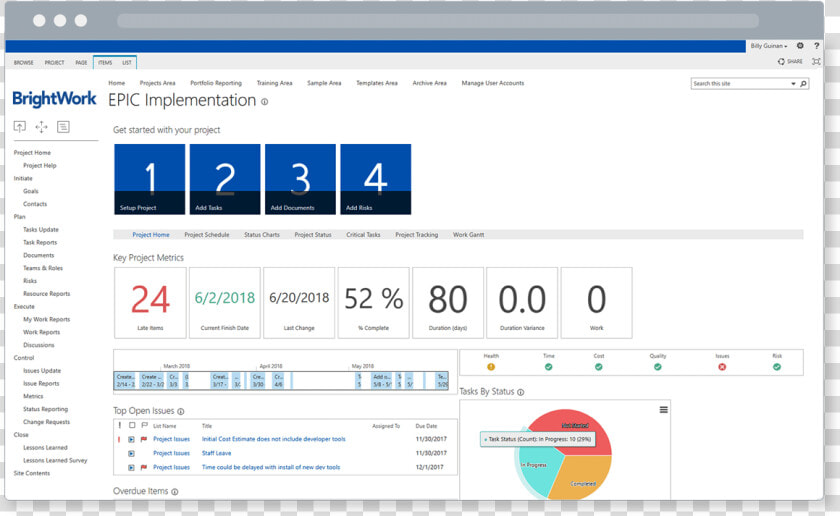Click the Add Documents tile 3

pyautogui.click(x=301, y=179)
